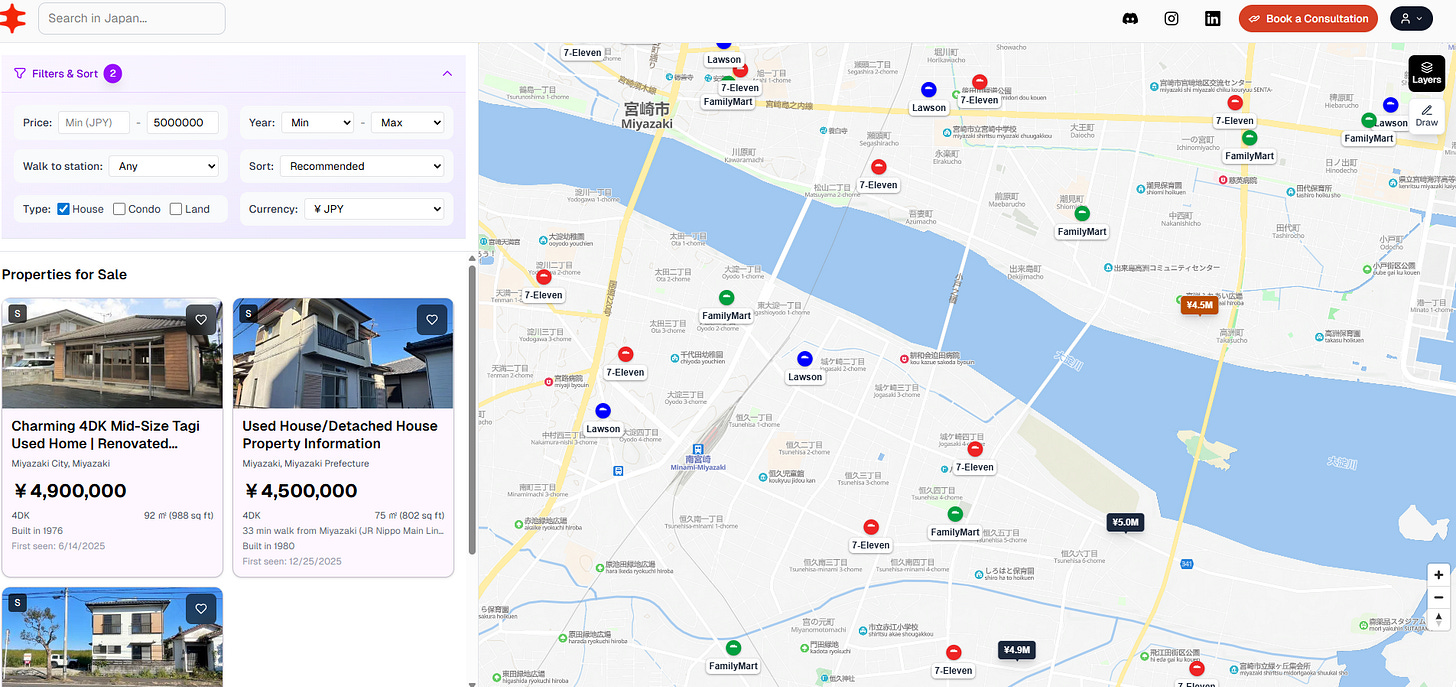1456x687 pixels.
Task: Click 7-Eleven marker near Tenman 1-chome
Action: (x=543, y=277)
